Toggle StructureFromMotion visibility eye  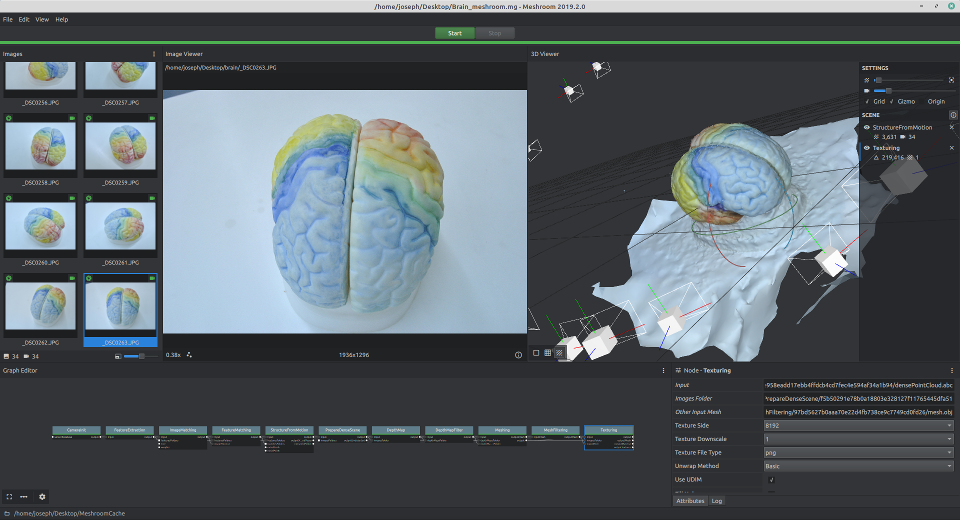867,127
